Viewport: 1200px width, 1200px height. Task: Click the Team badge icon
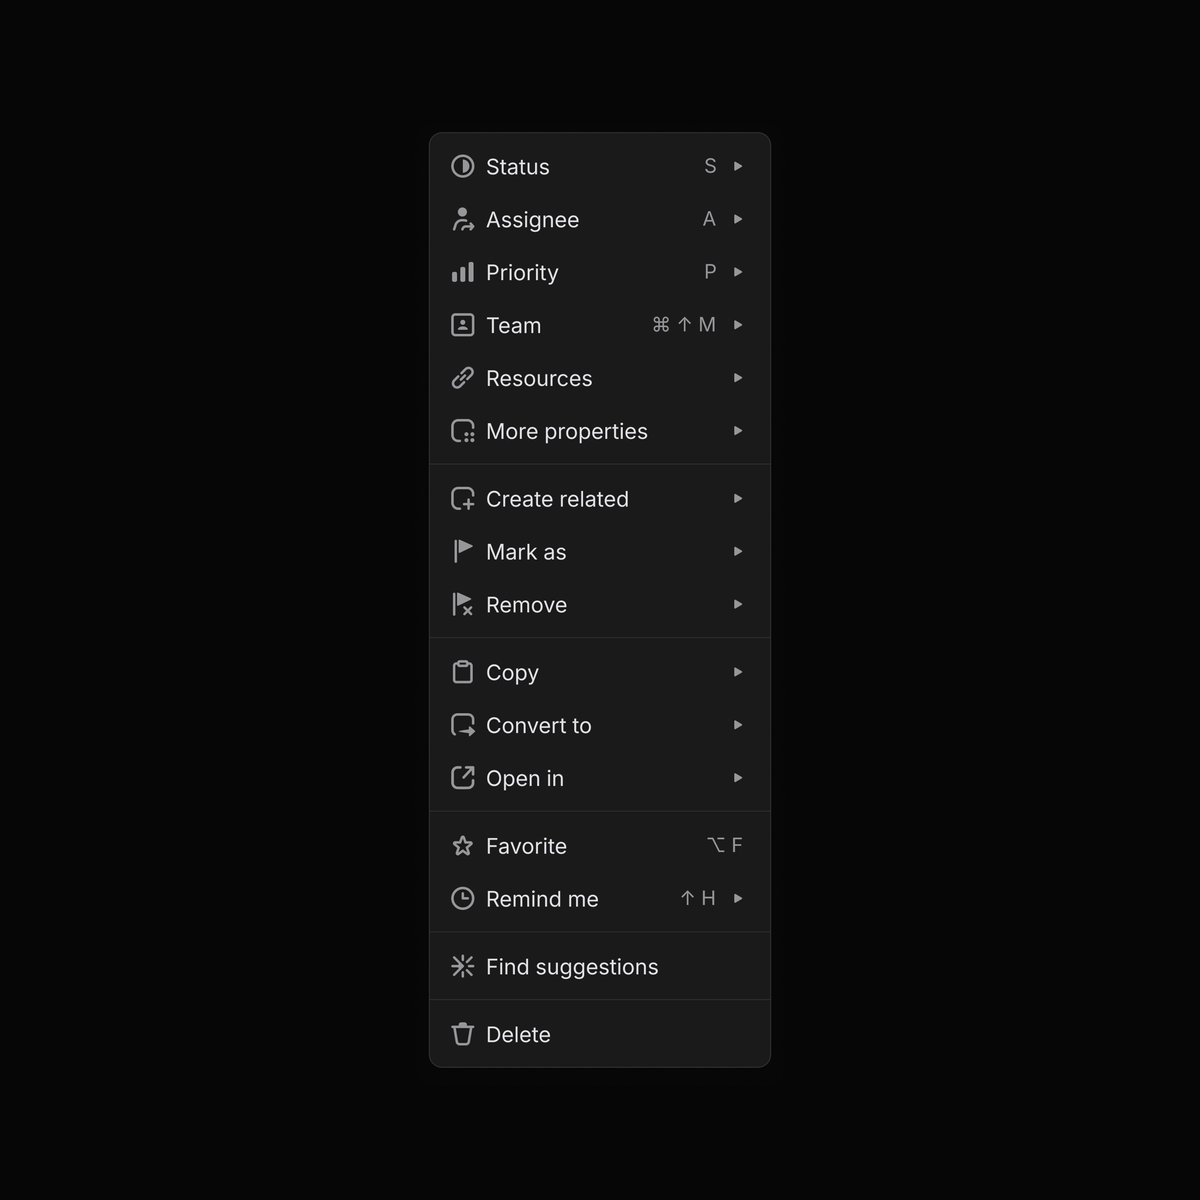point(462,325)
